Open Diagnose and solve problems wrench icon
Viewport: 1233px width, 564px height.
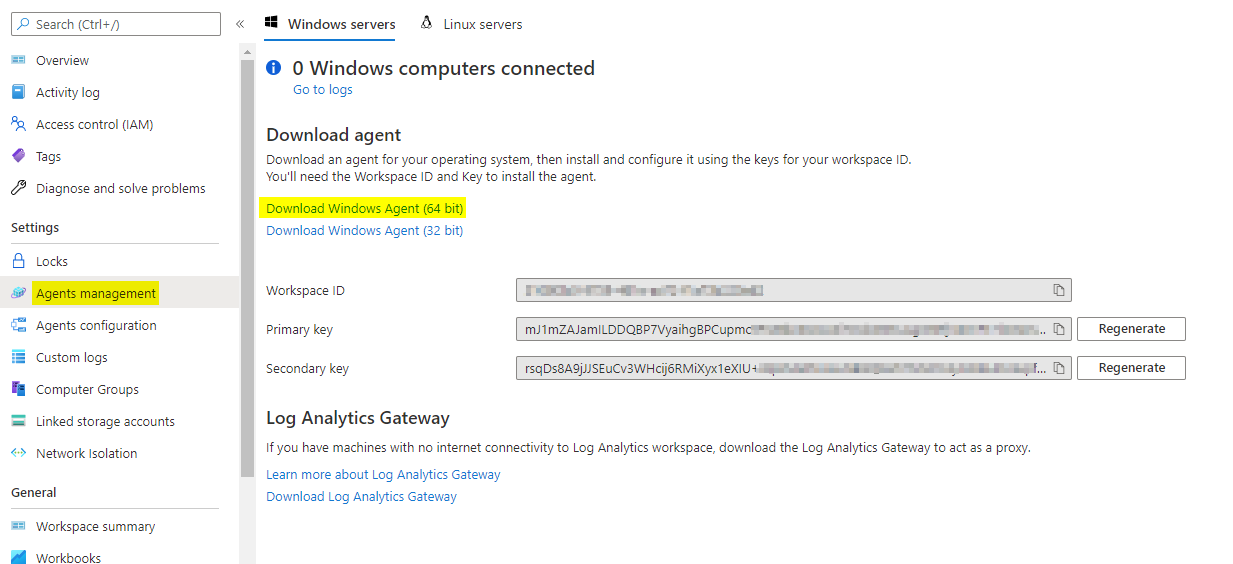tap(18, 188)
